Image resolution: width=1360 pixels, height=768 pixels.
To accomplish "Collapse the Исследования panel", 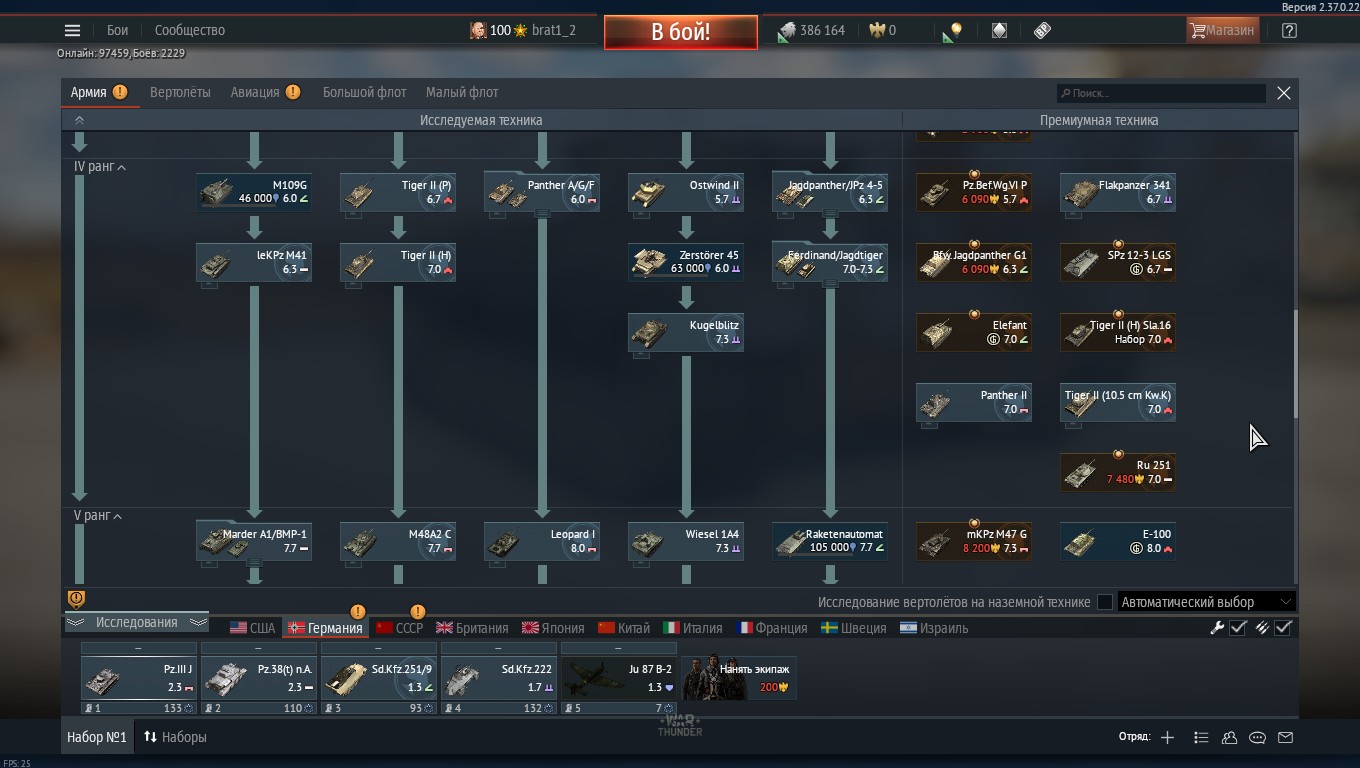I will [136, 622].
